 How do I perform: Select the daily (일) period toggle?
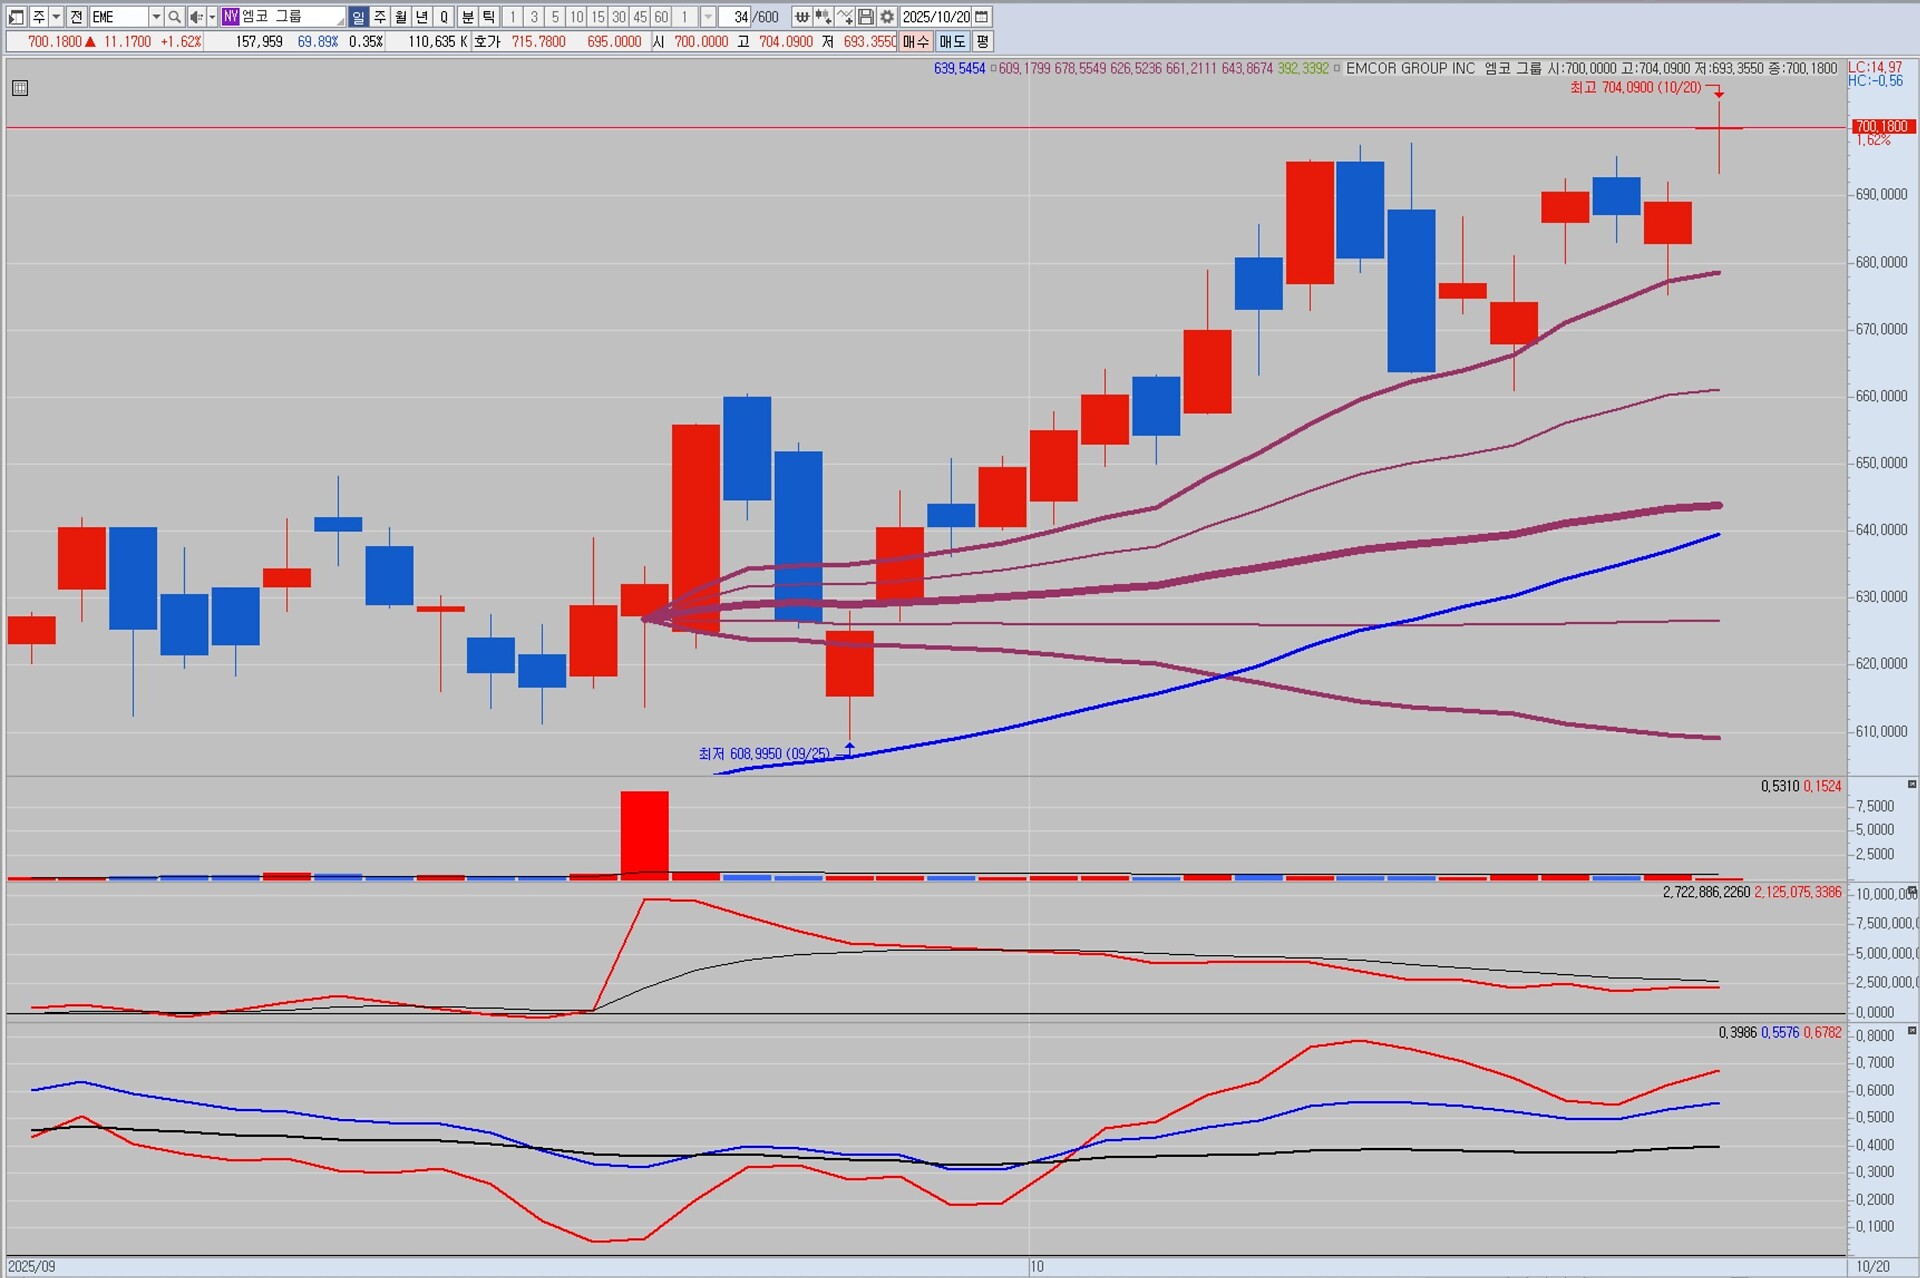click(x=358, y=17)
